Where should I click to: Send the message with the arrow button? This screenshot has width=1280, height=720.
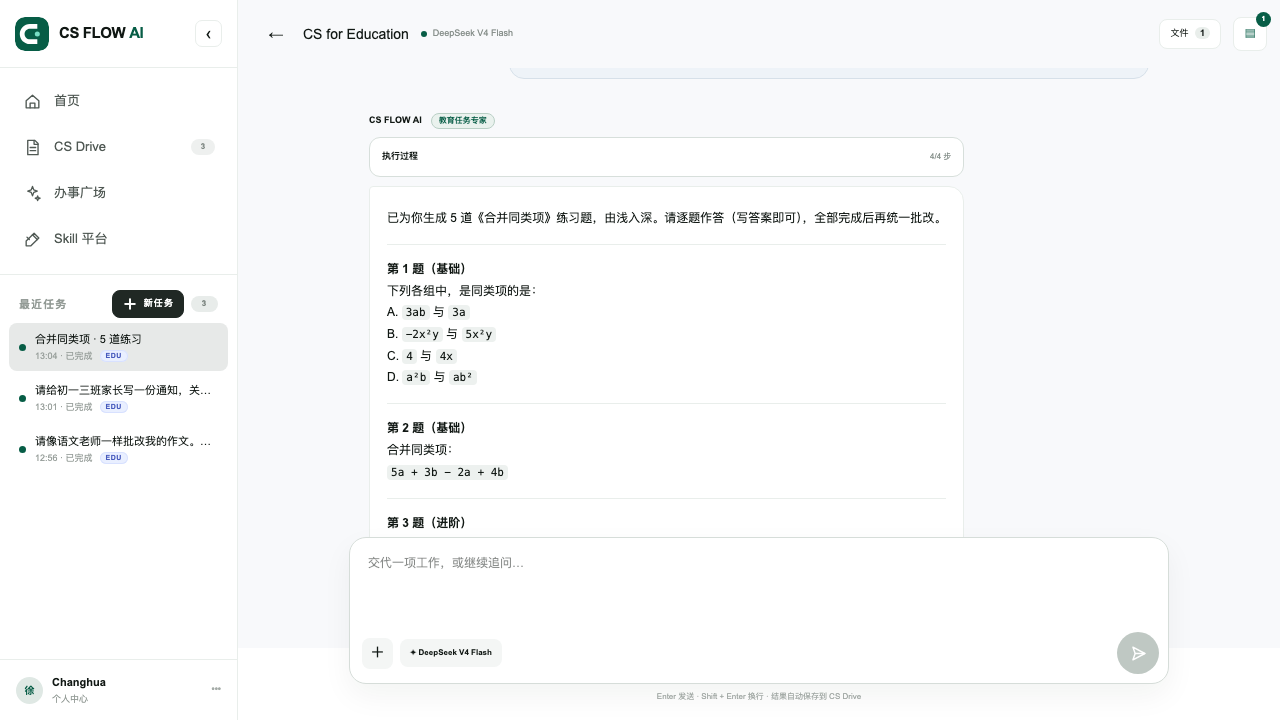[1138, 653]
